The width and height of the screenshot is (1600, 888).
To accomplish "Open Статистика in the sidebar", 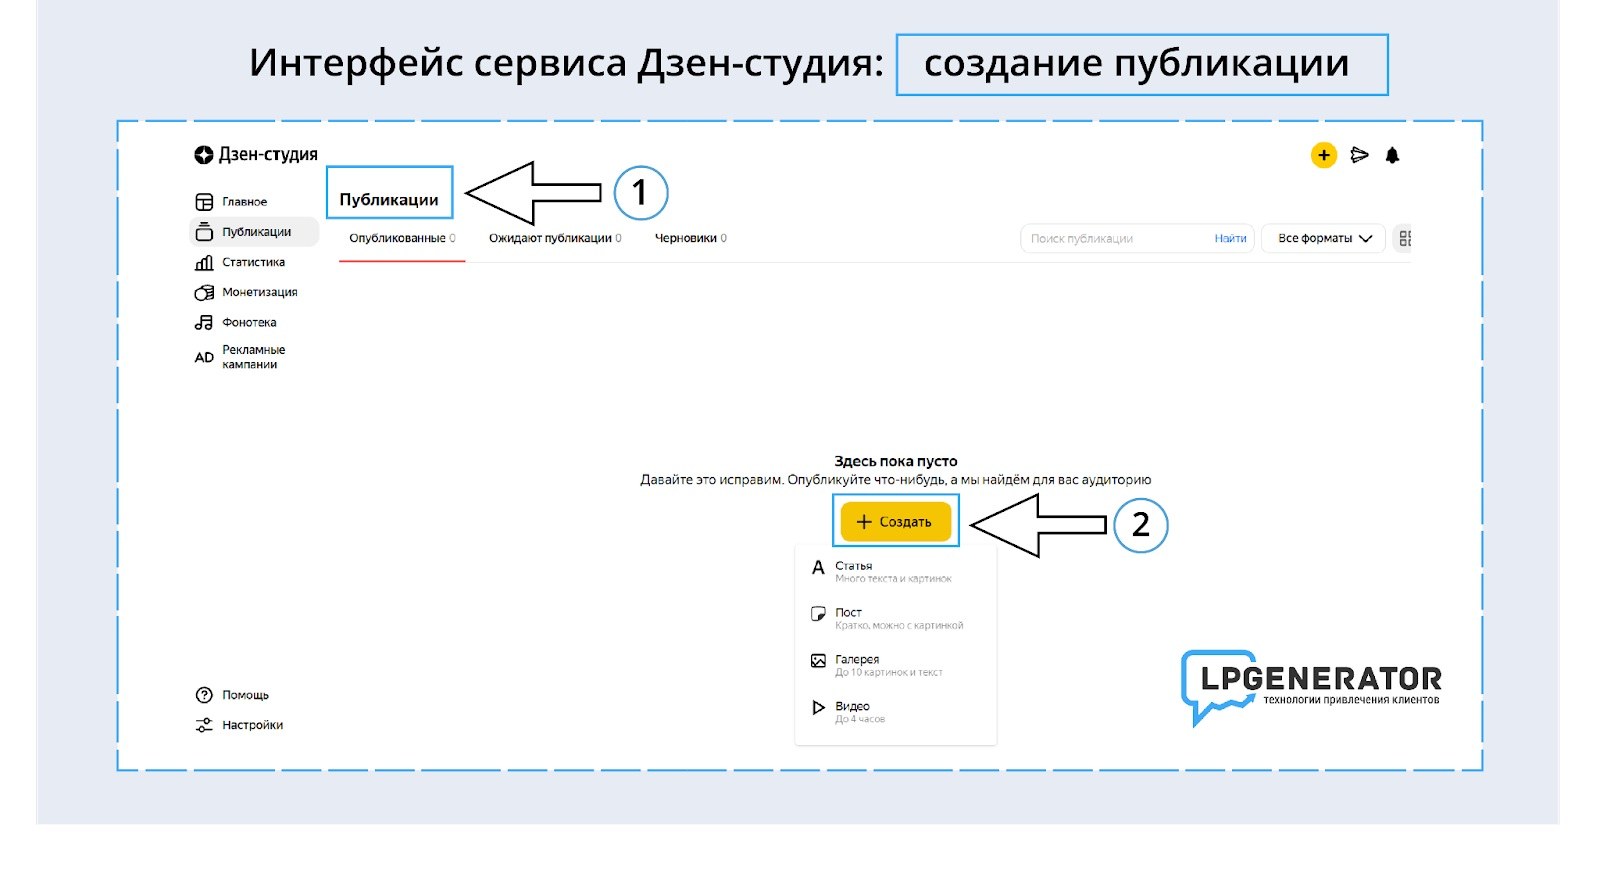I will pyautogui.click(x=253, y=262).
